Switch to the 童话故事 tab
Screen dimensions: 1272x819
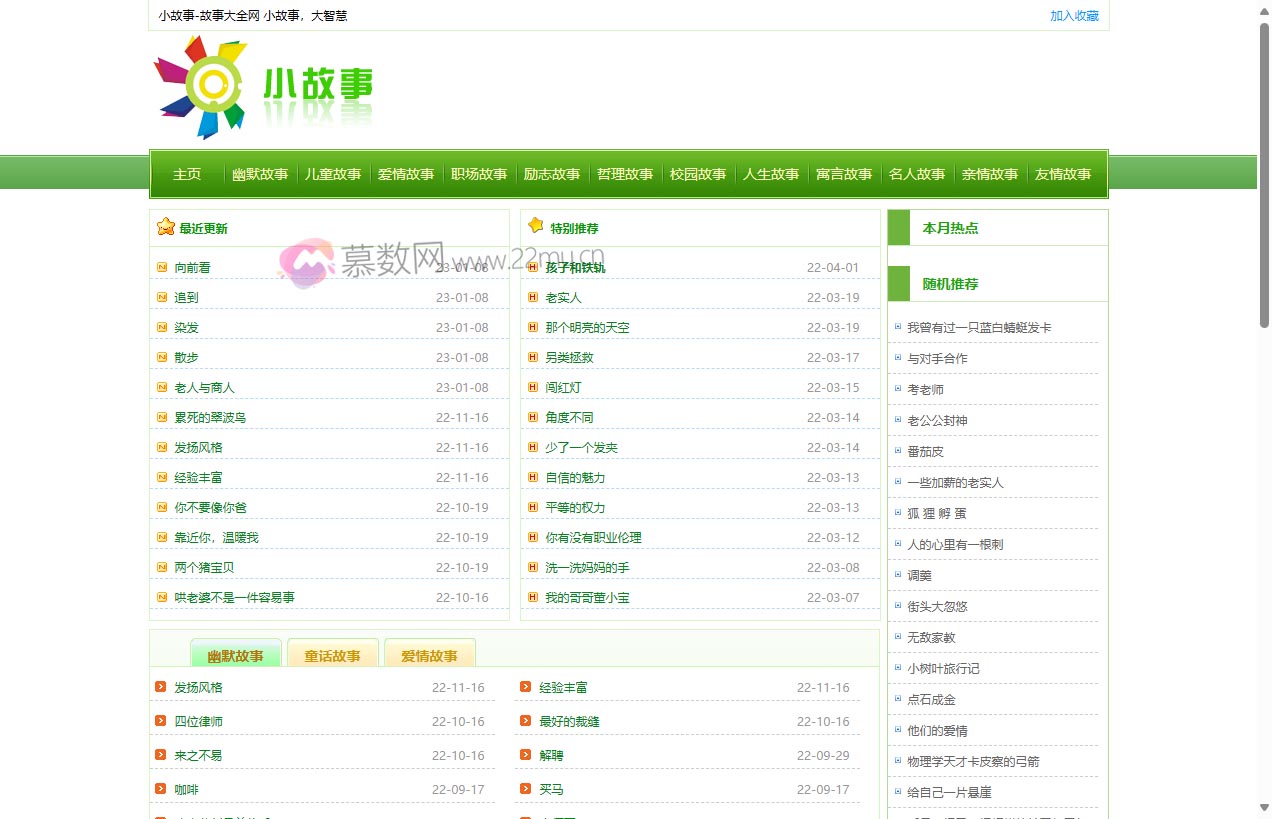[x=332, y=656]
